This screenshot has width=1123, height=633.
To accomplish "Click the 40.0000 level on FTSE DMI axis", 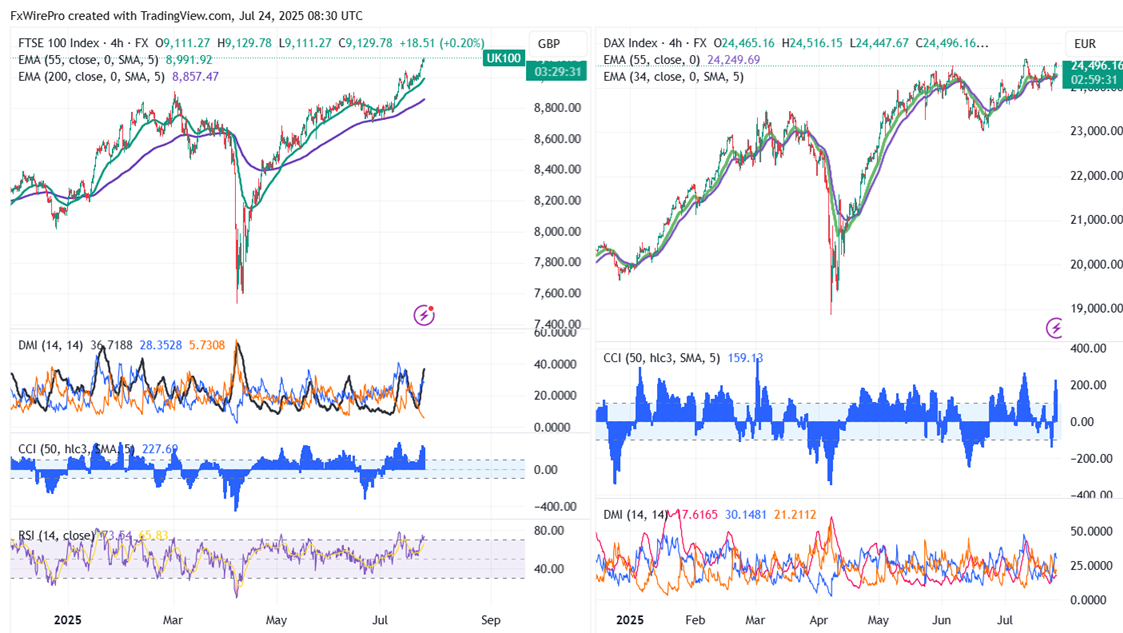I will pyautogui.click(x=555, y=364).
